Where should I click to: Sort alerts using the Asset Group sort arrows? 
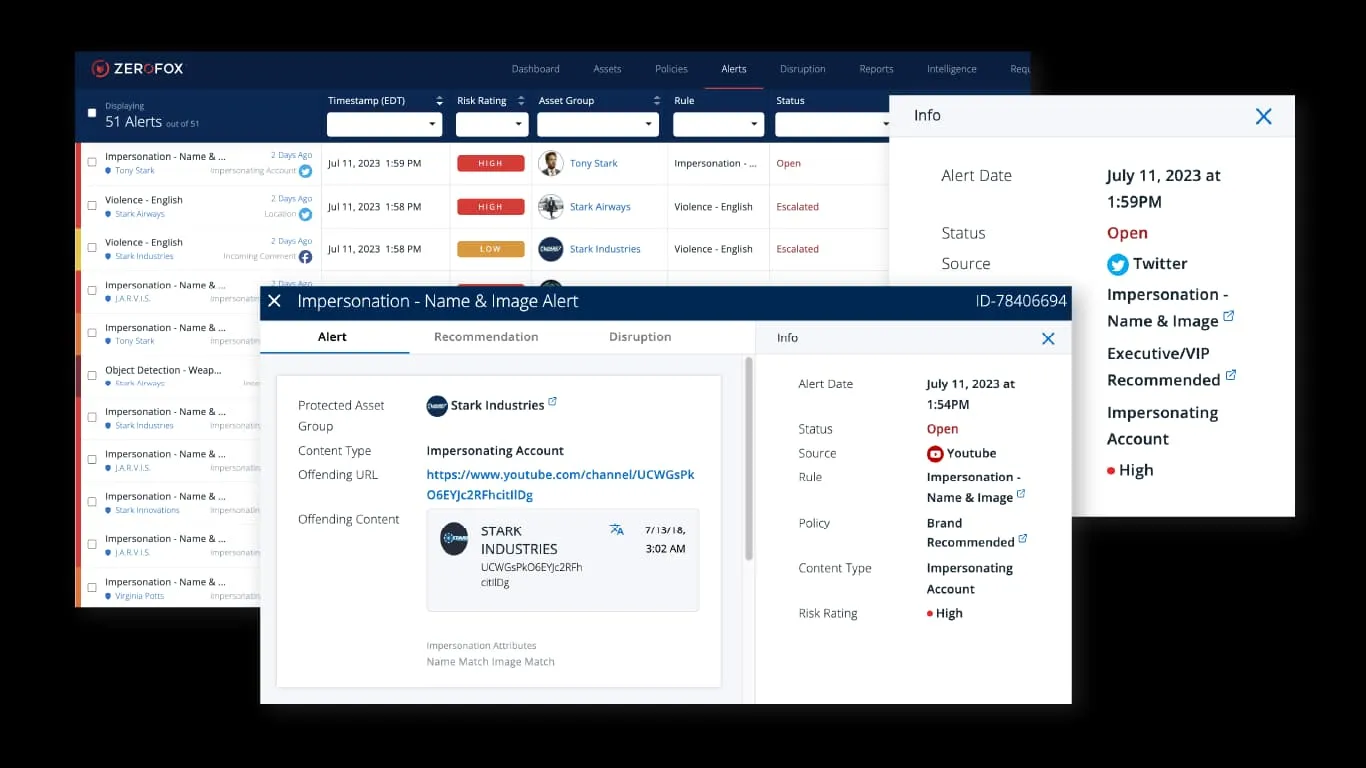(657, 101)
